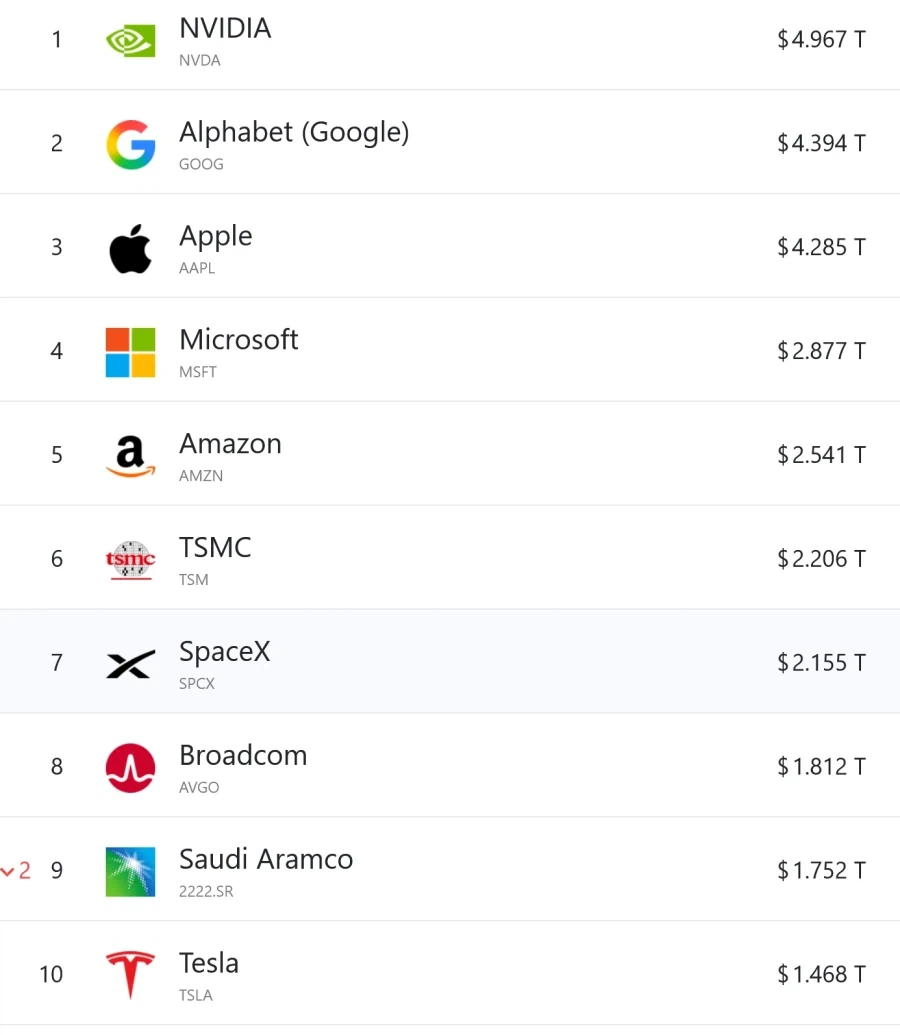Click the Amazon smile logo

click(x=130, y=456)
